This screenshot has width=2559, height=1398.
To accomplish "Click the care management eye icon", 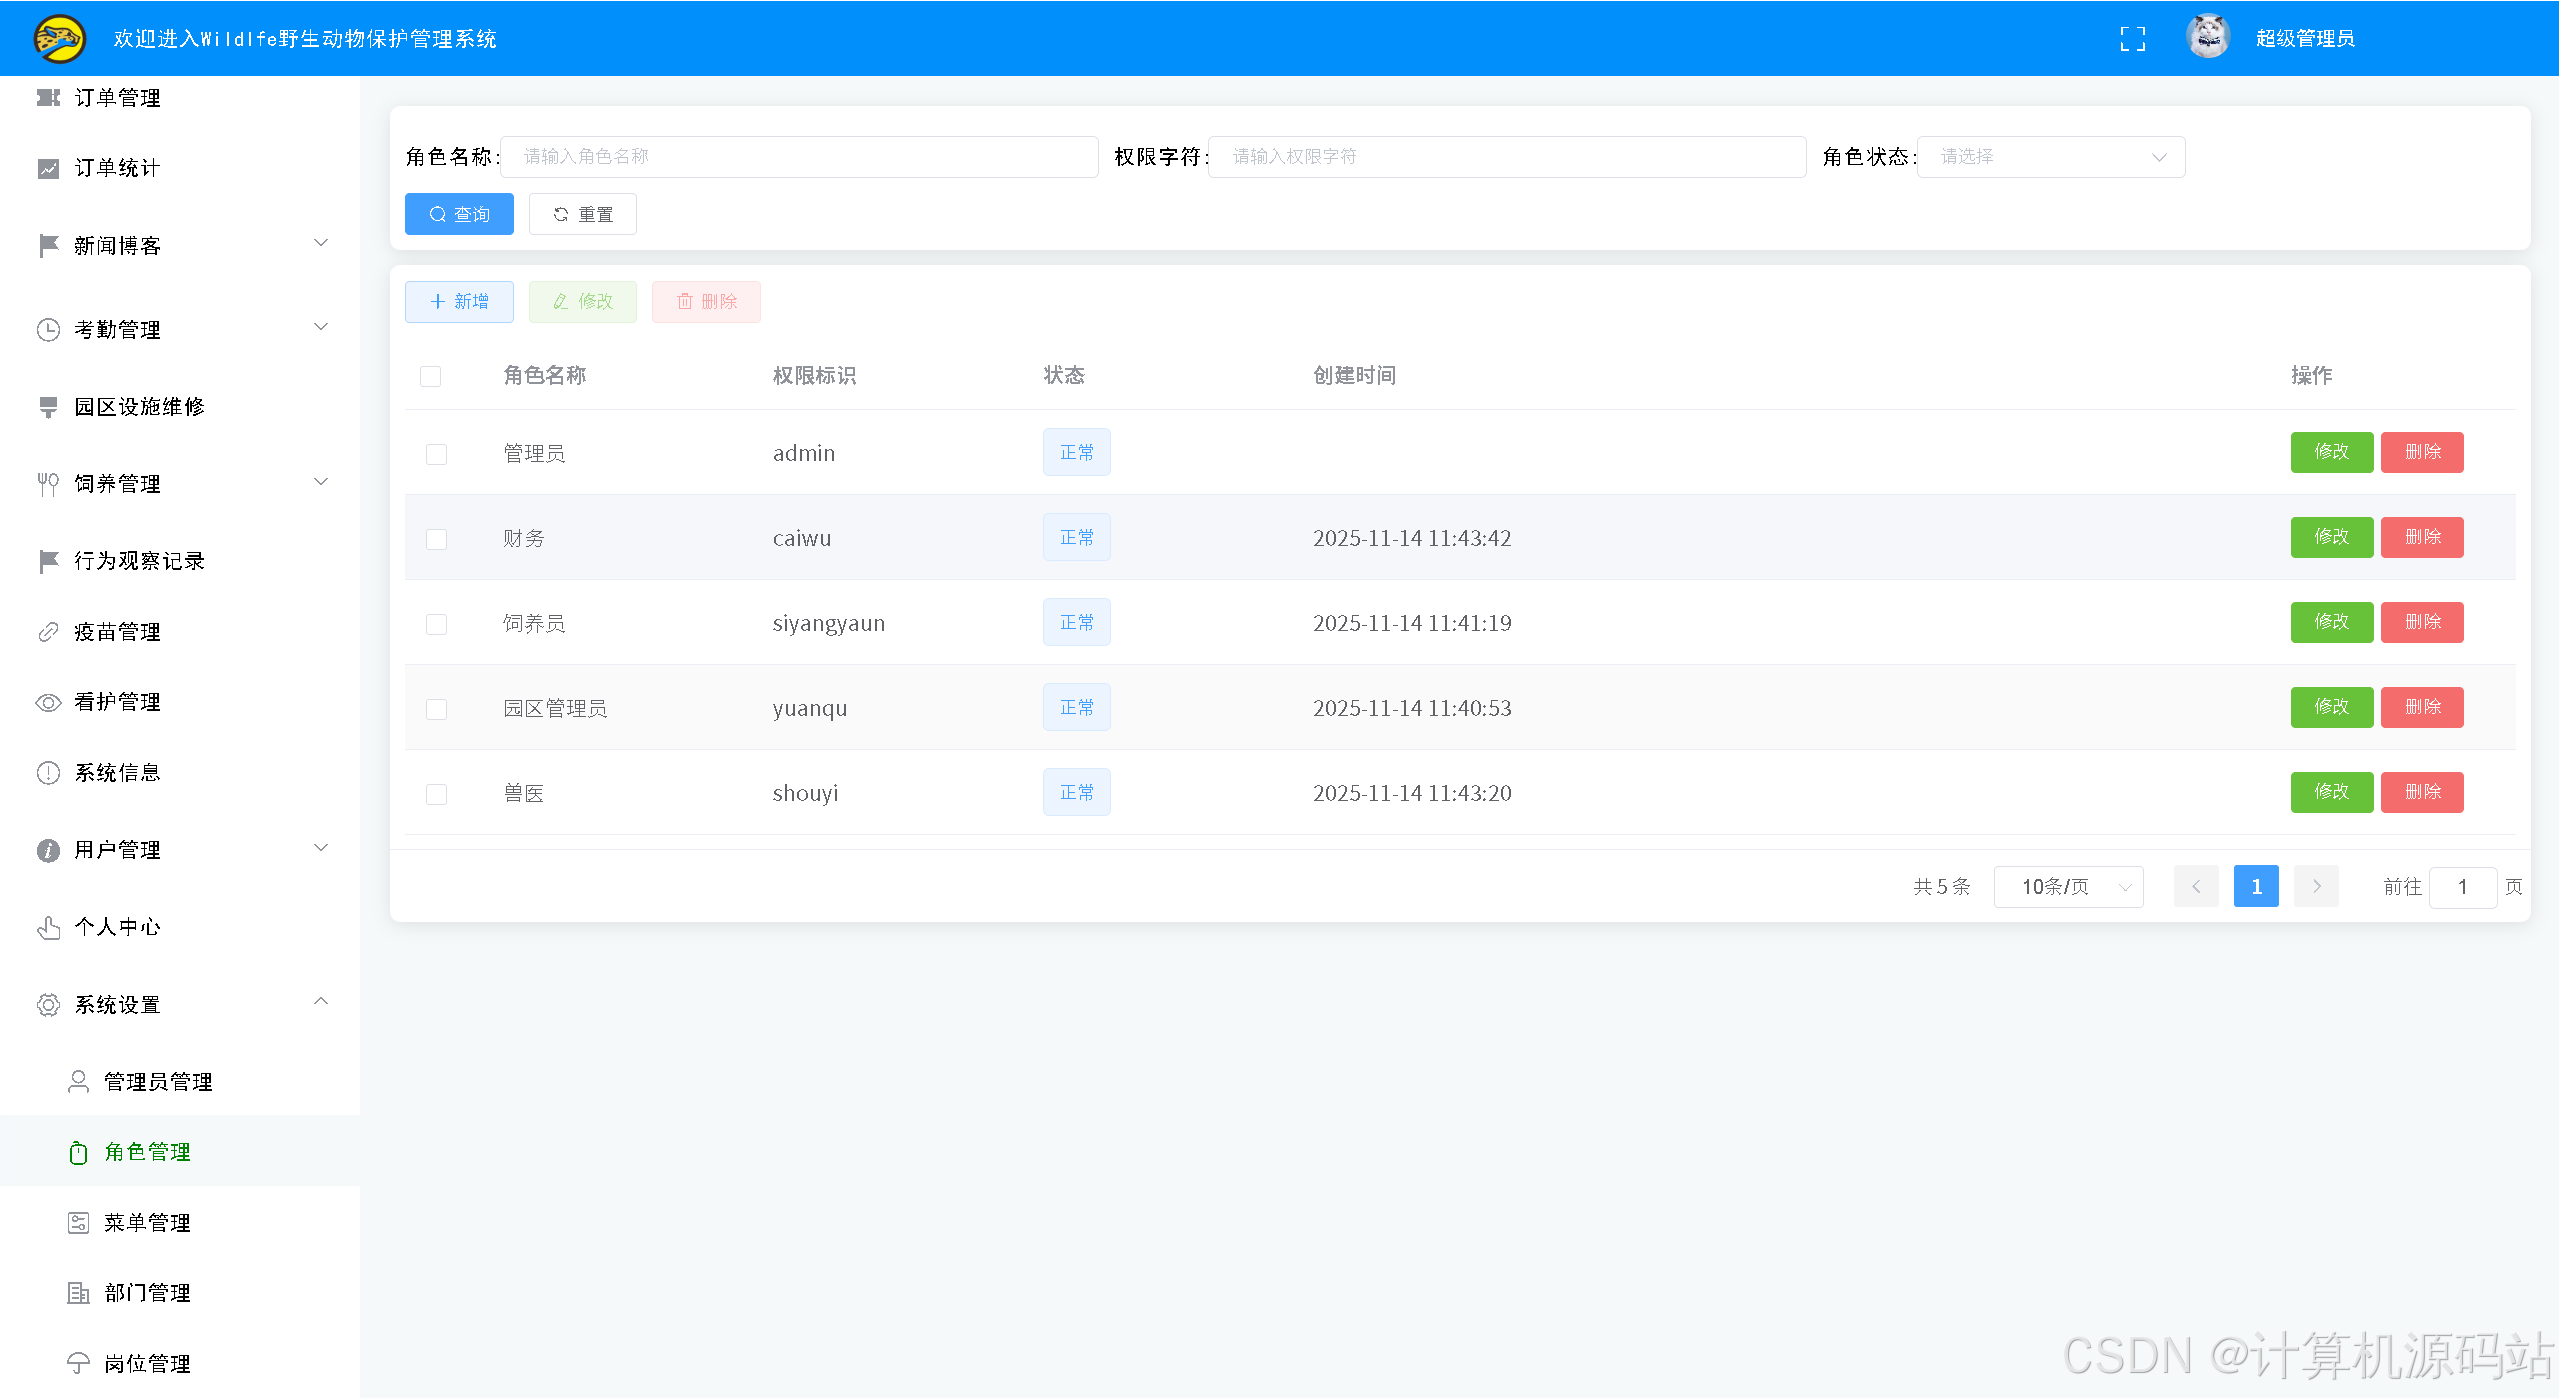I will 48,702.
